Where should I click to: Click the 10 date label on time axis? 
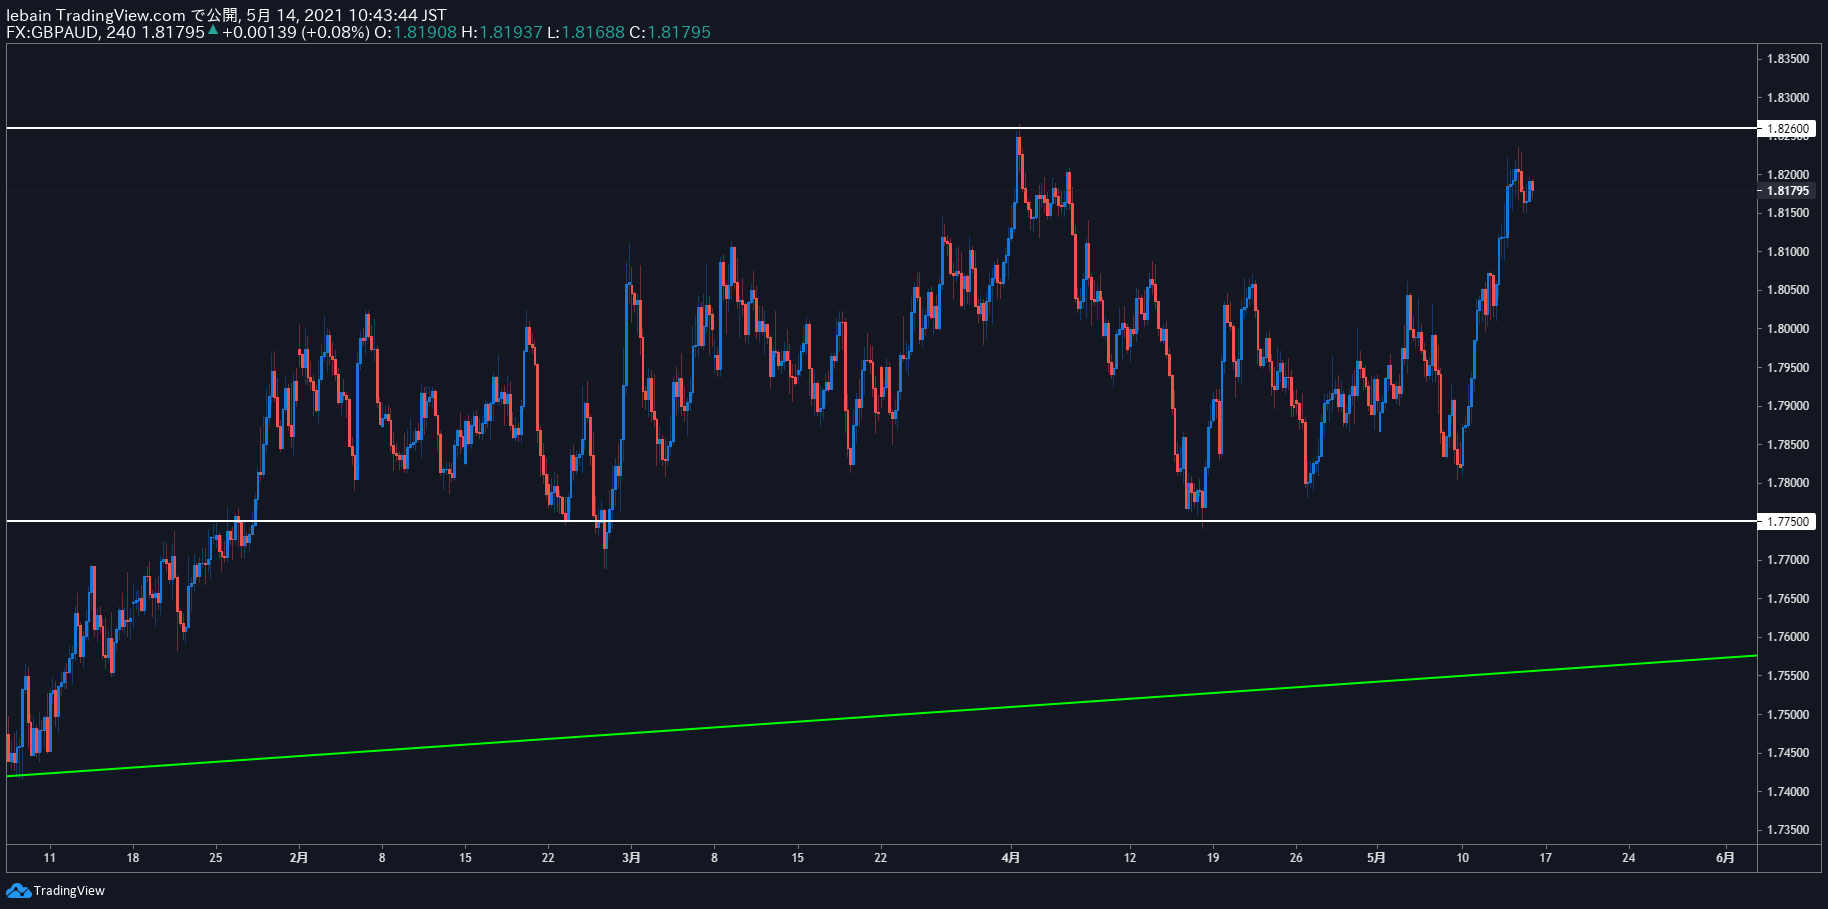coord(1463,858)
